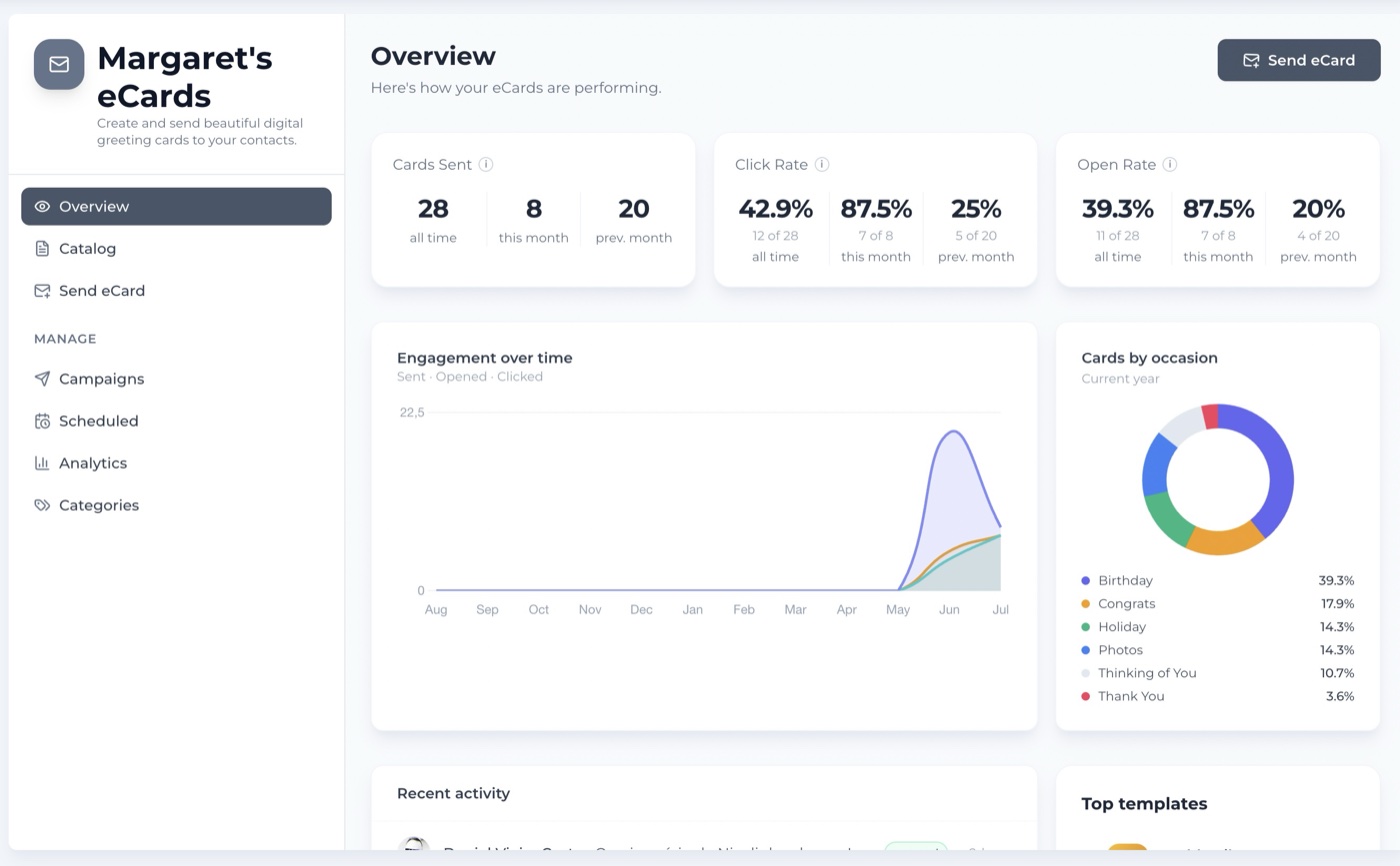Click the May label on chart axis
Image resolution: width=1400 pixels, height=866 pixels.
coord(898,609)
